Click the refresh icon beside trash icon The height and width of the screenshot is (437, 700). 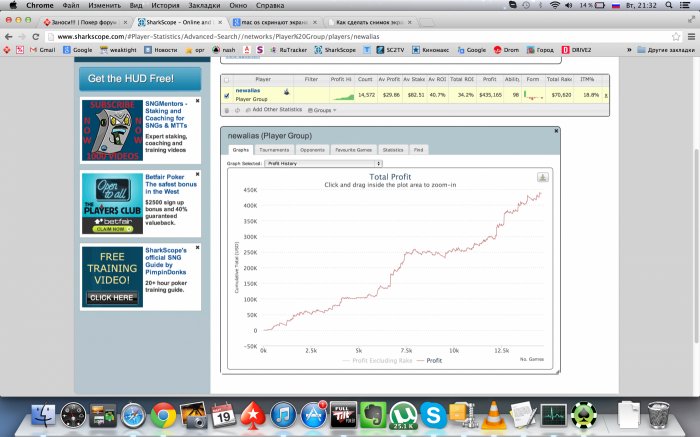click(x=237, y=110)
